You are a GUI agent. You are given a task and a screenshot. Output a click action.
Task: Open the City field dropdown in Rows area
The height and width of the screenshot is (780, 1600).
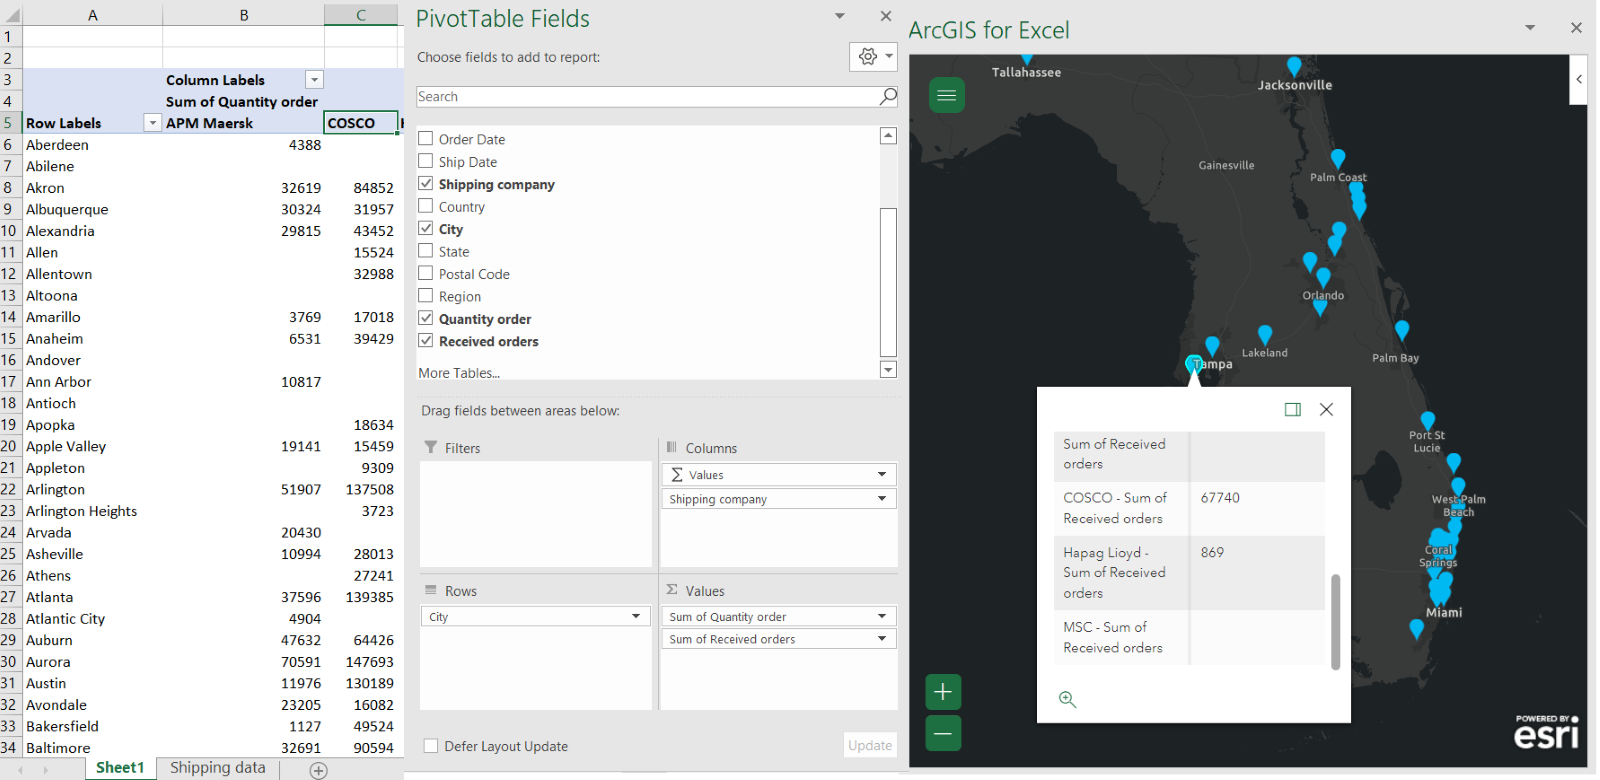pyautogui.click(x=635, y=617)
